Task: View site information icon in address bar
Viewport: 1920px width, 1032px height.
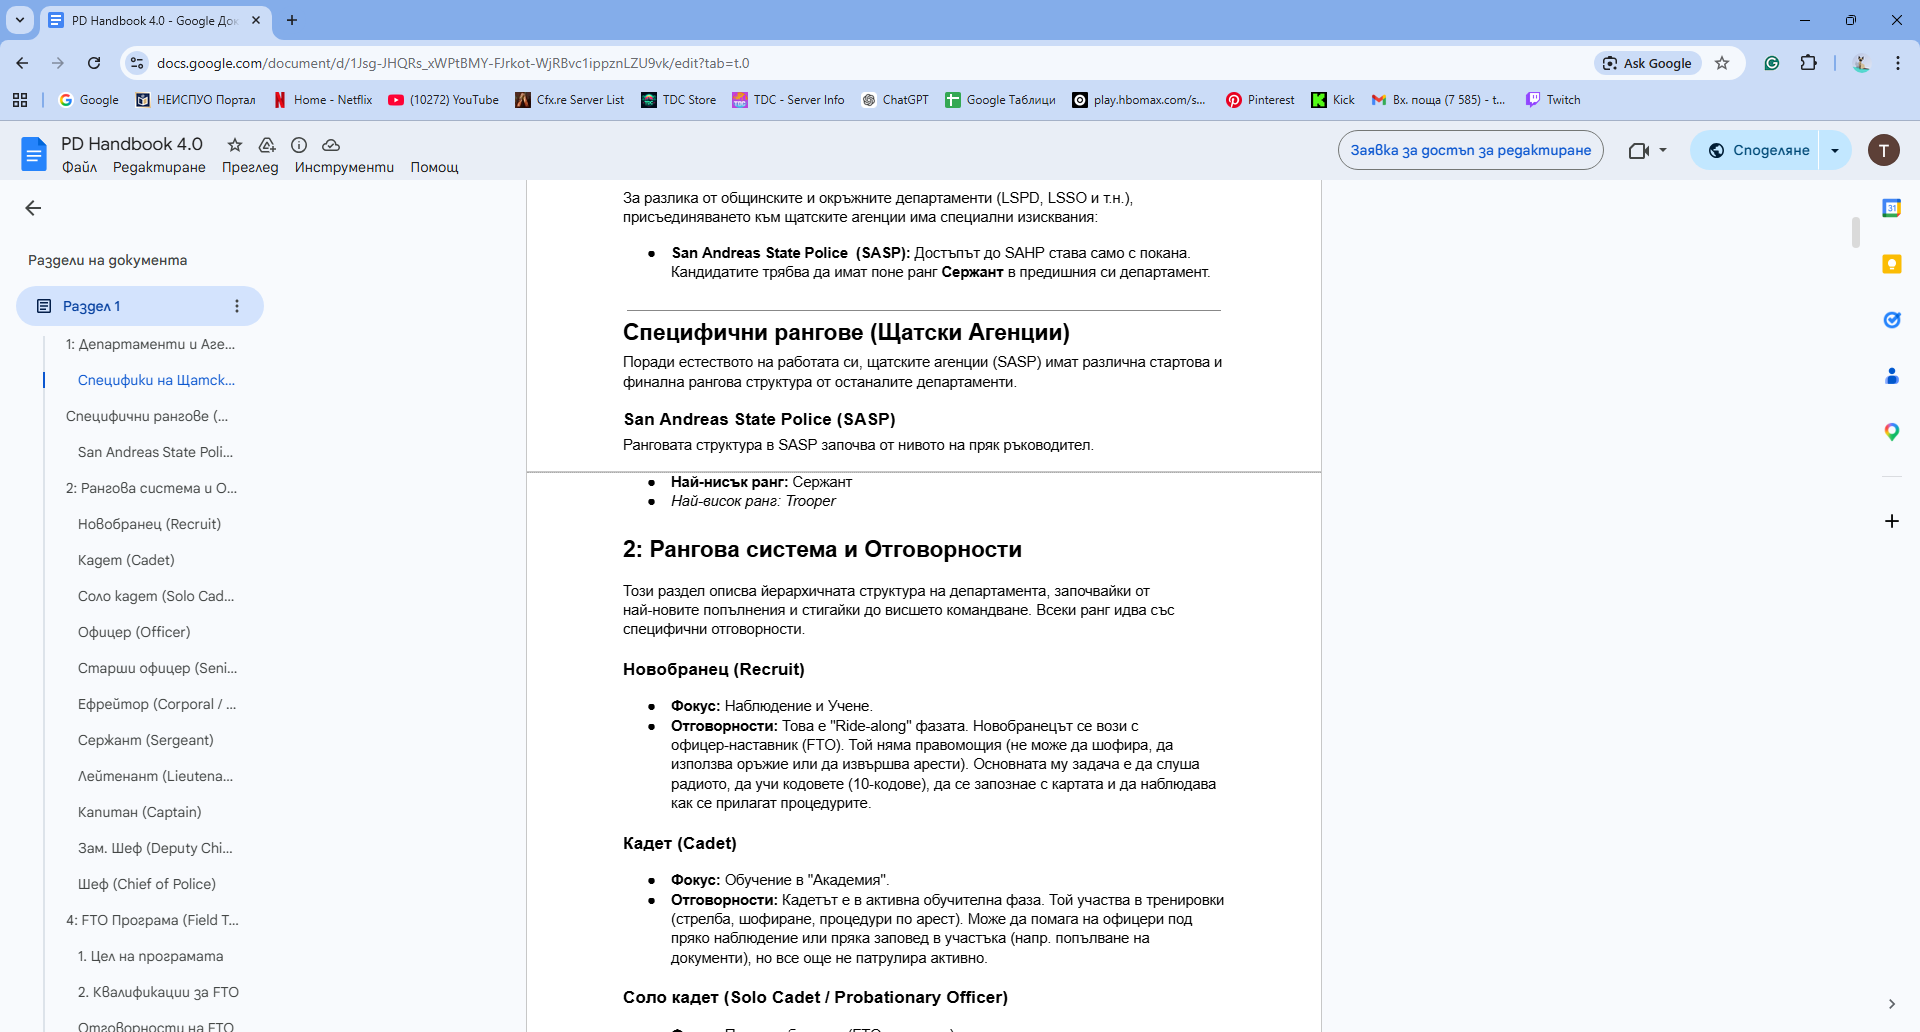Action: [137, 63]
